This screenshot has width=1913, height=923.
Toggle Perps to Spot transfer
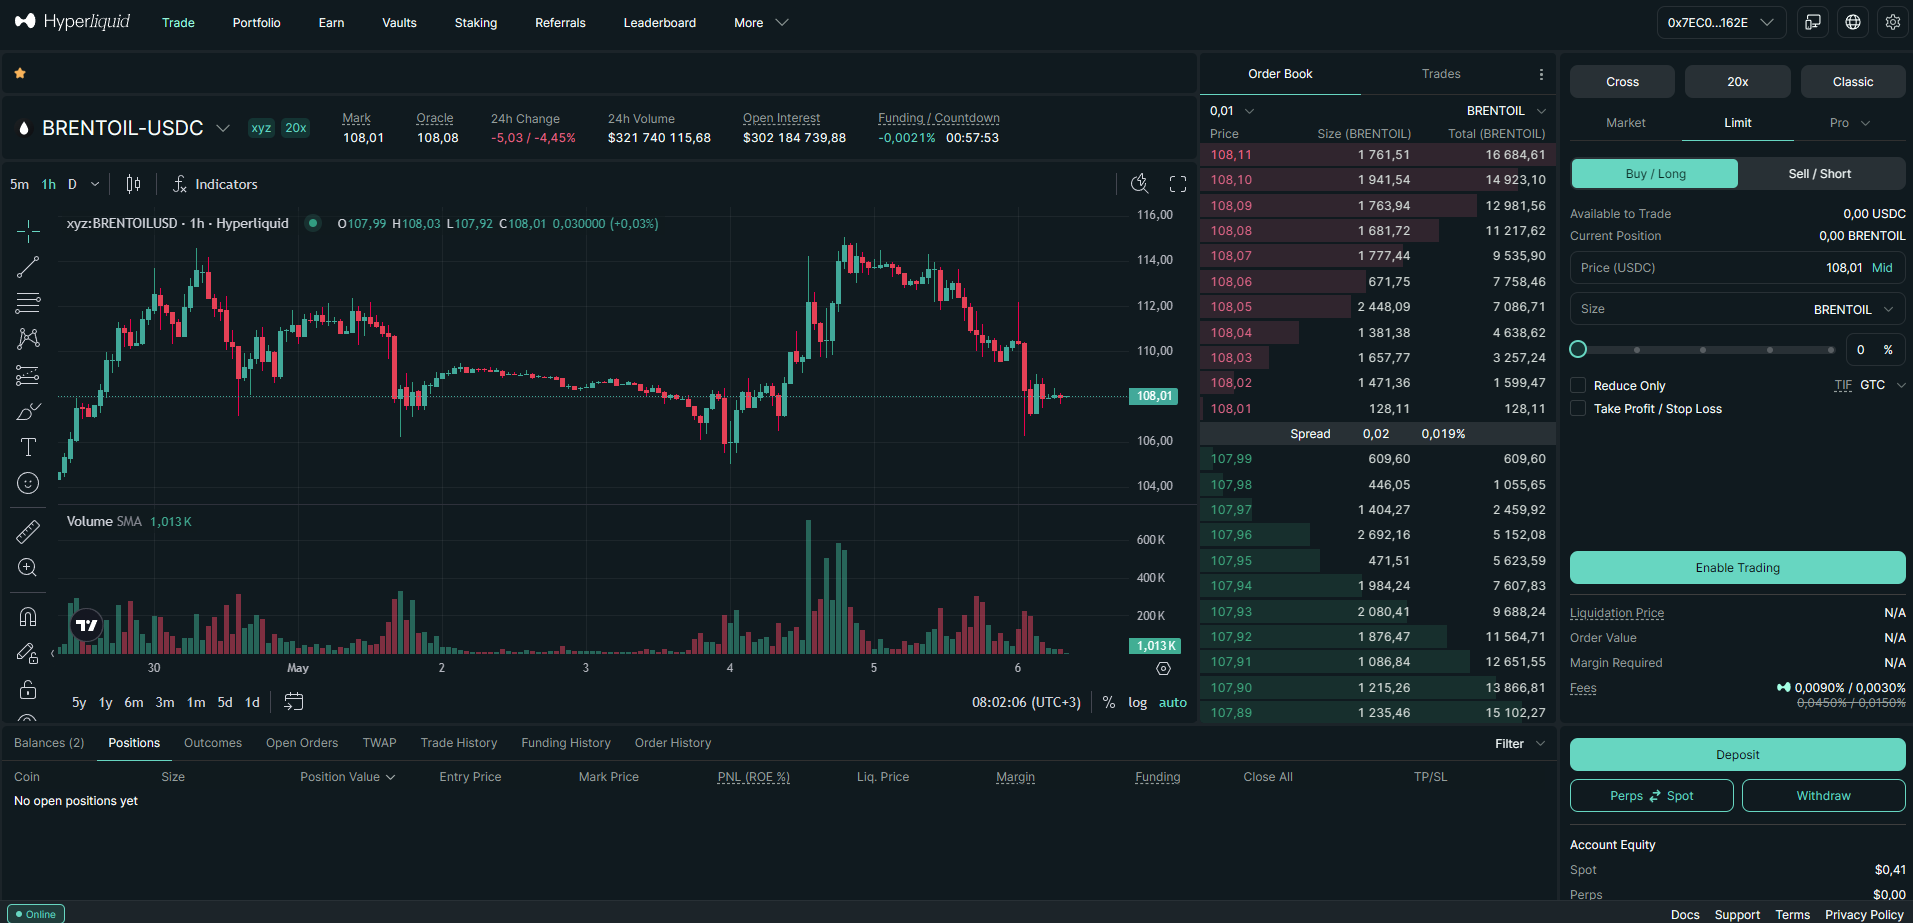click(1652, 796)
